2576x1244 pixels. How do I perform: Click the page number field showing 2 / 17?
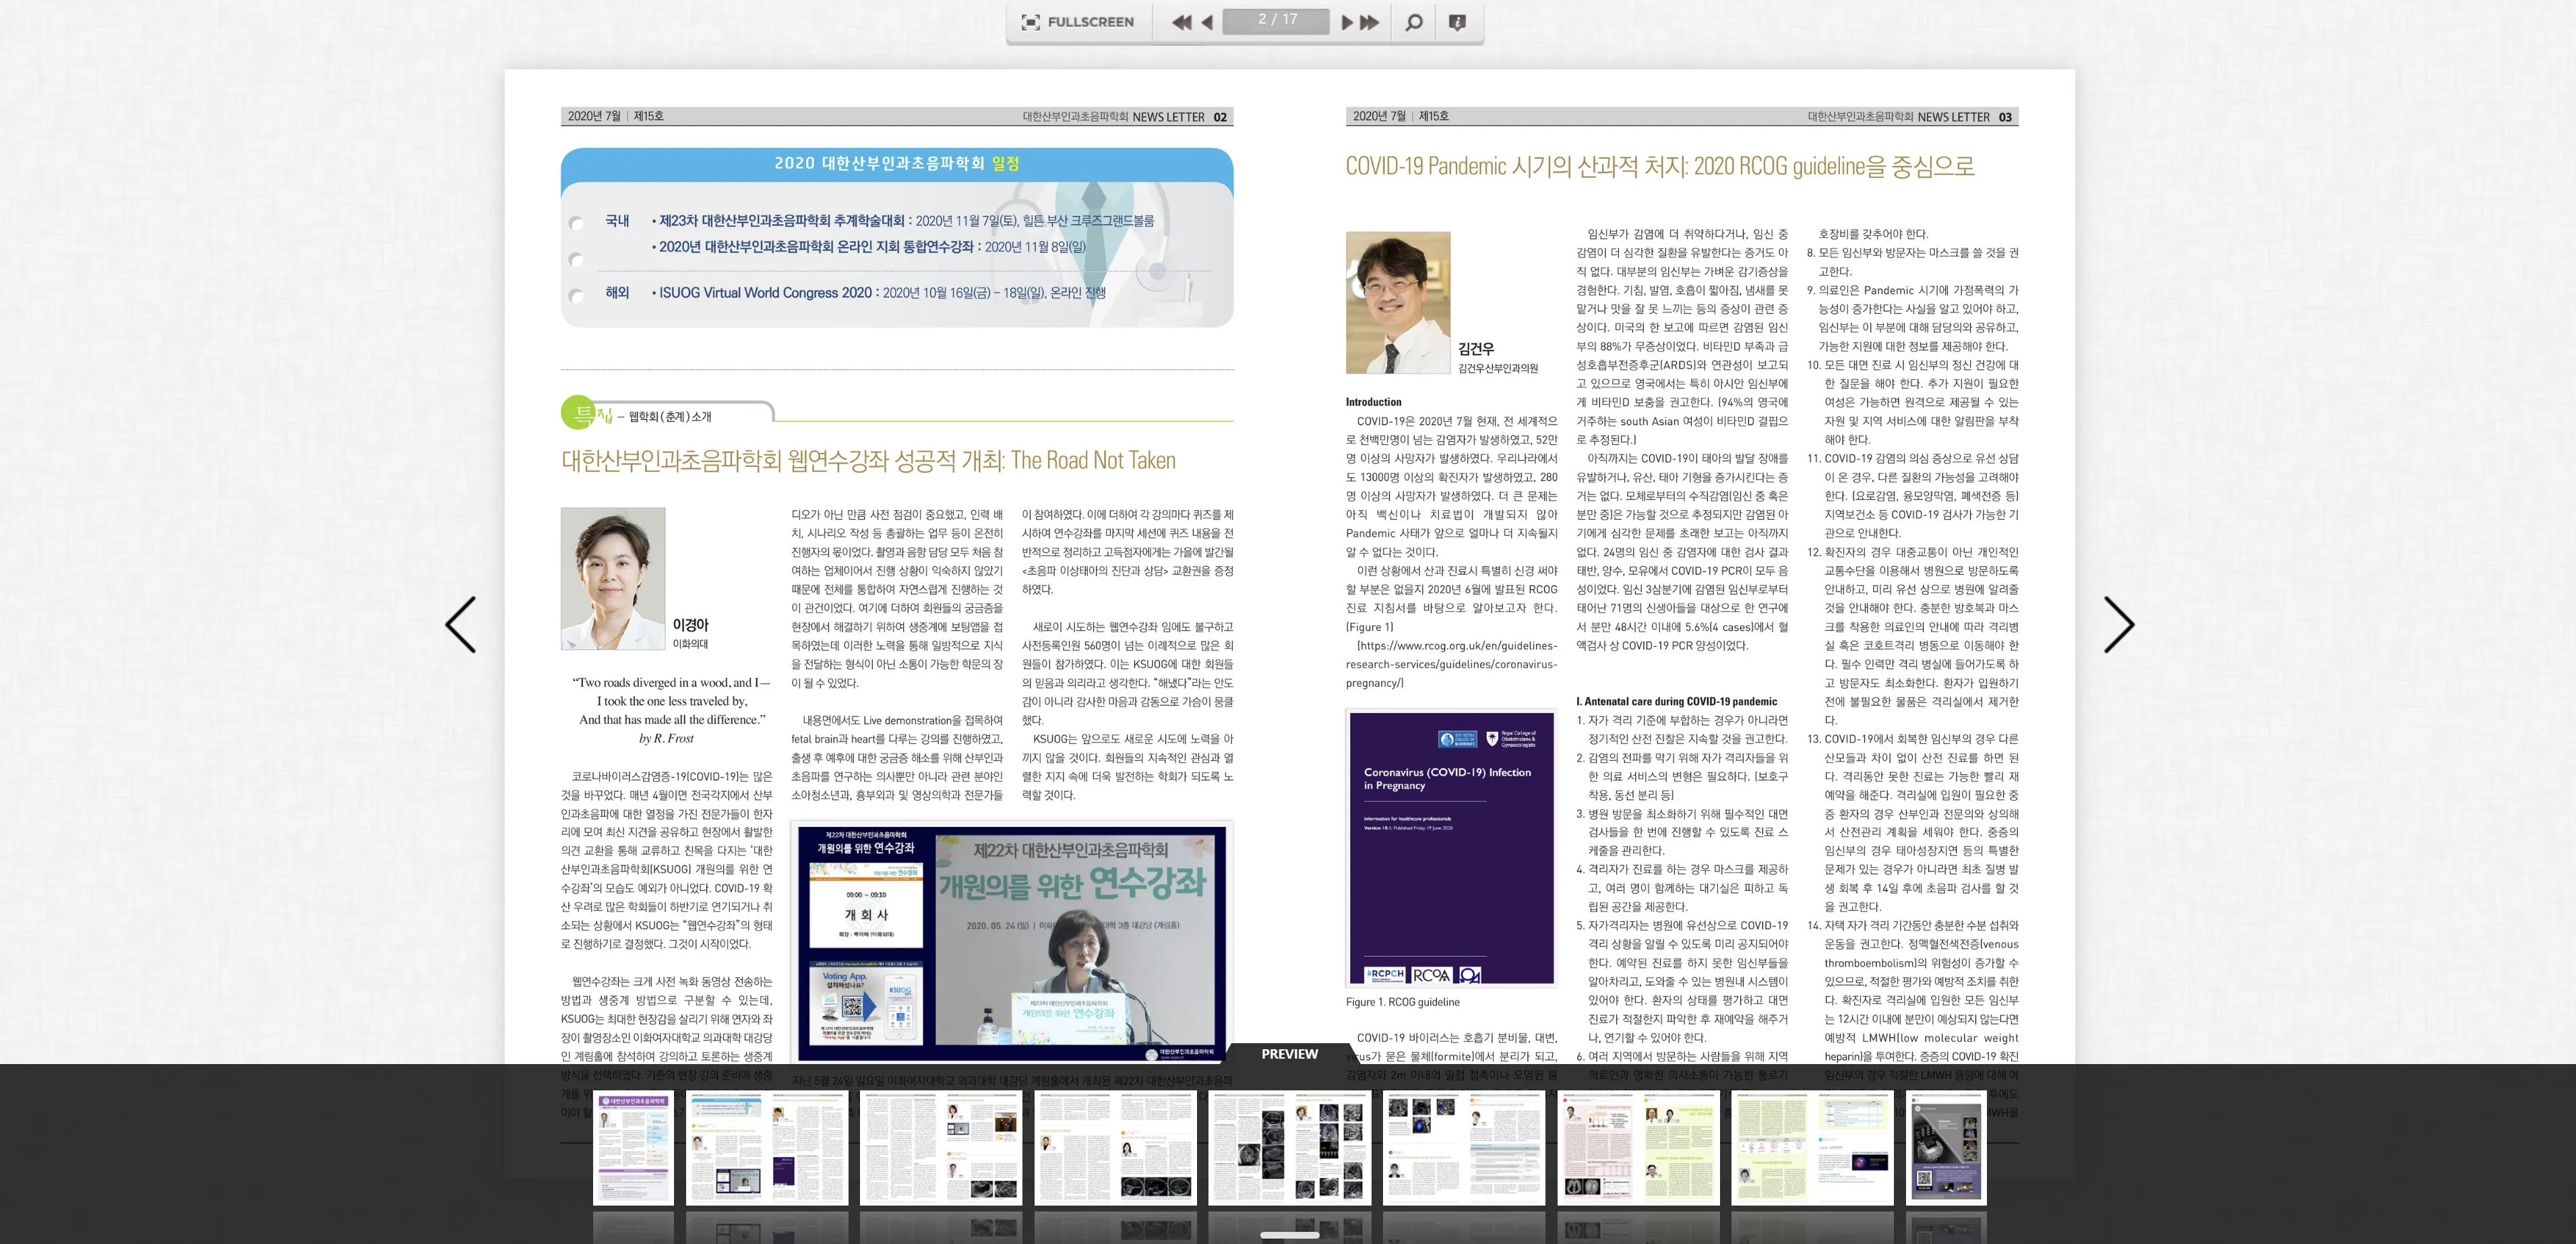pyautogui.click(x=1277, y=20)
